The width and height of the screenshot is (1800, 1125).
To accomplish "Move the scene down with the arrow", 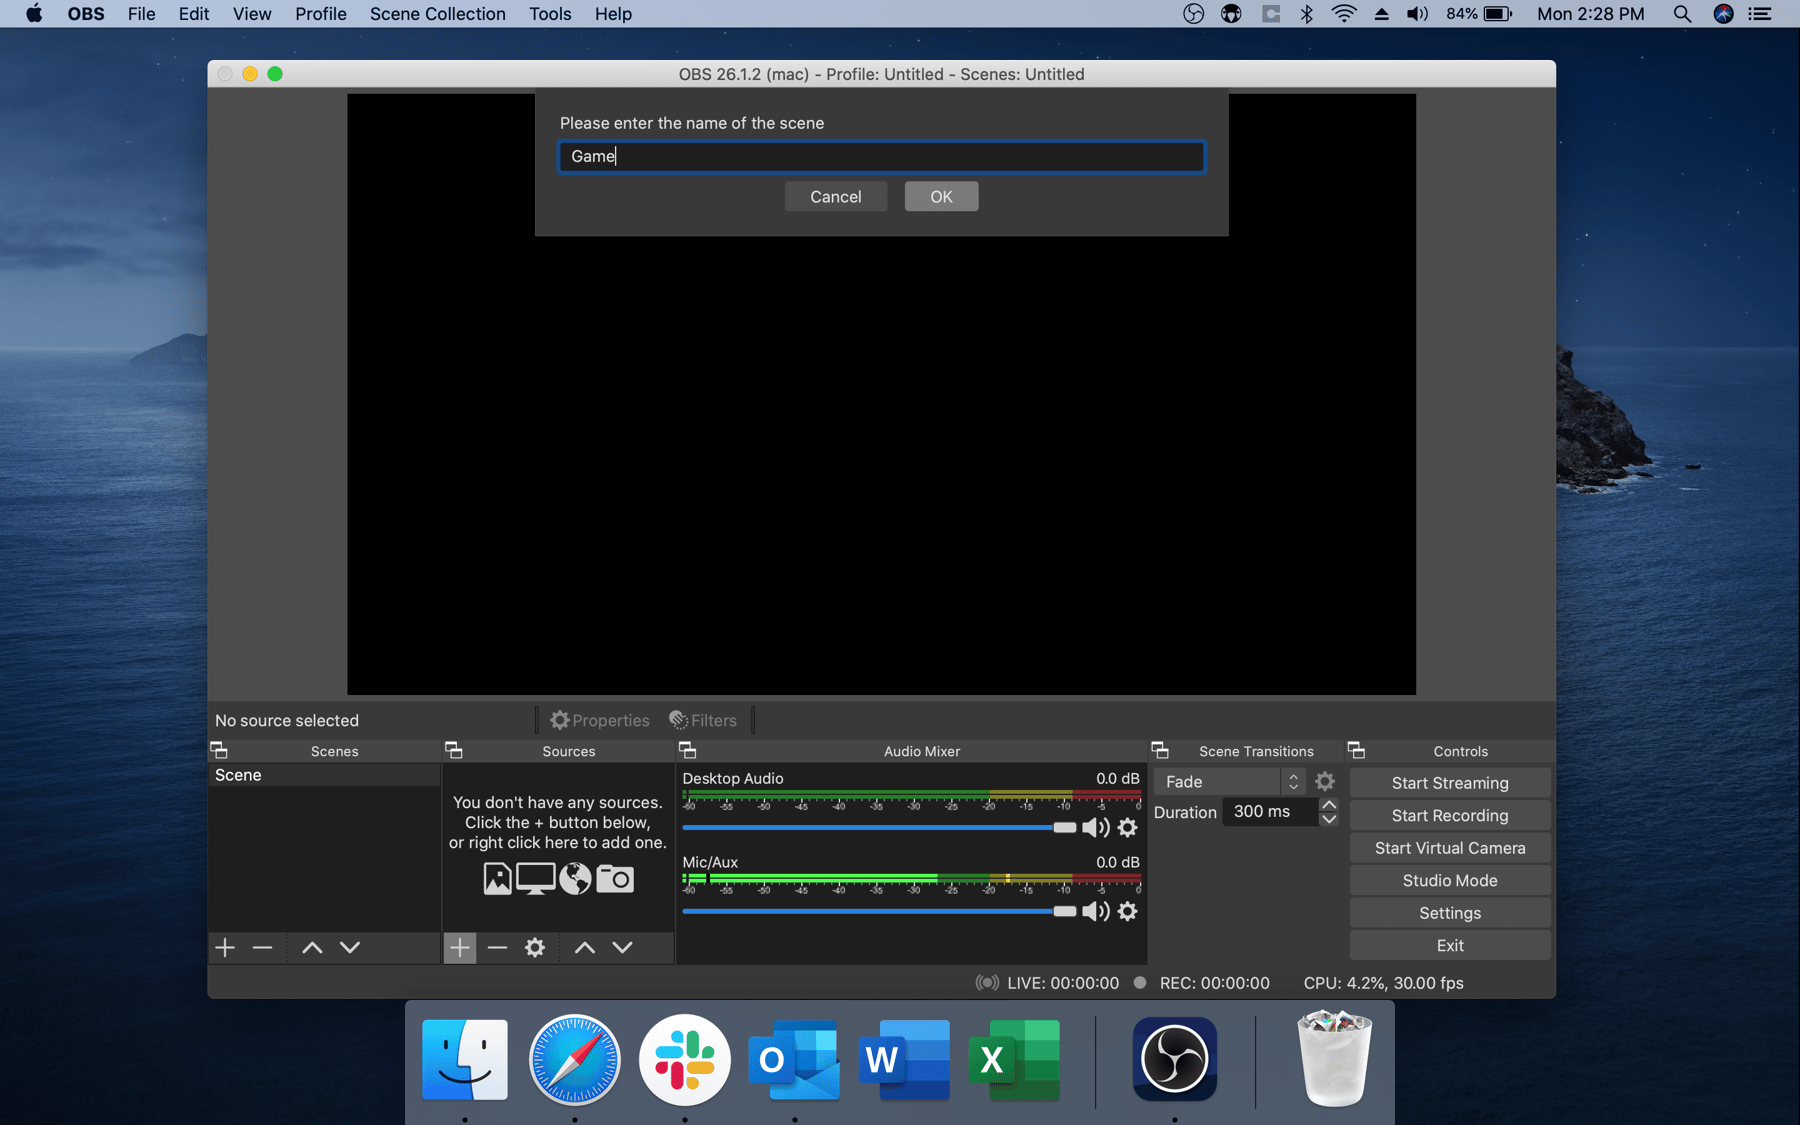I will tap(350, 947).
